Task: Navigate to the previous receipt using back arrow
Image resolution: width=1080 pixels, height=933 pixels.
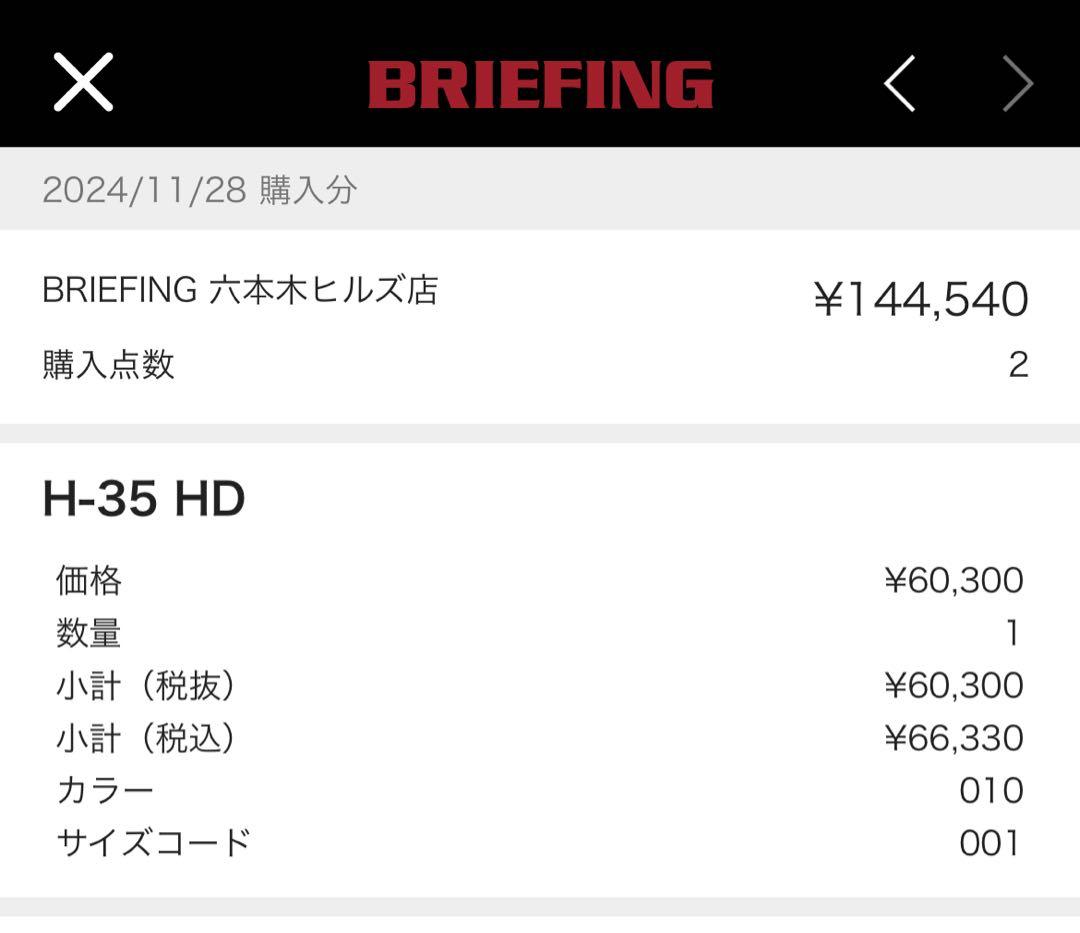Action: click(x=898, y=82)
